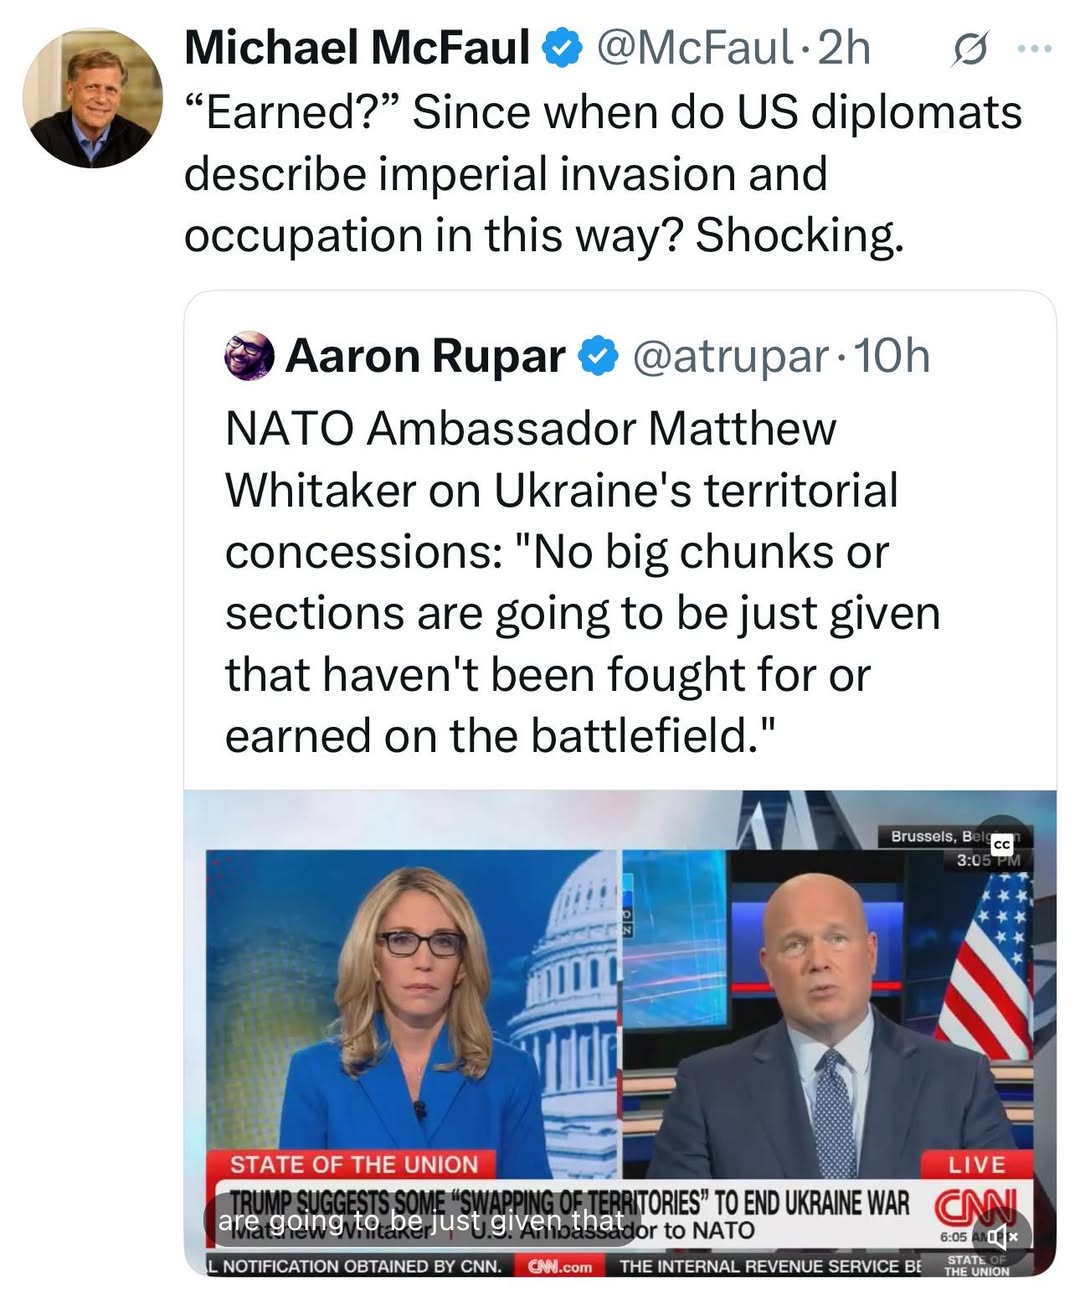This screenshot has height=1303, width=1080.
Task: Click the Aaron Rupar display name
Action: [x=425, y=356]
